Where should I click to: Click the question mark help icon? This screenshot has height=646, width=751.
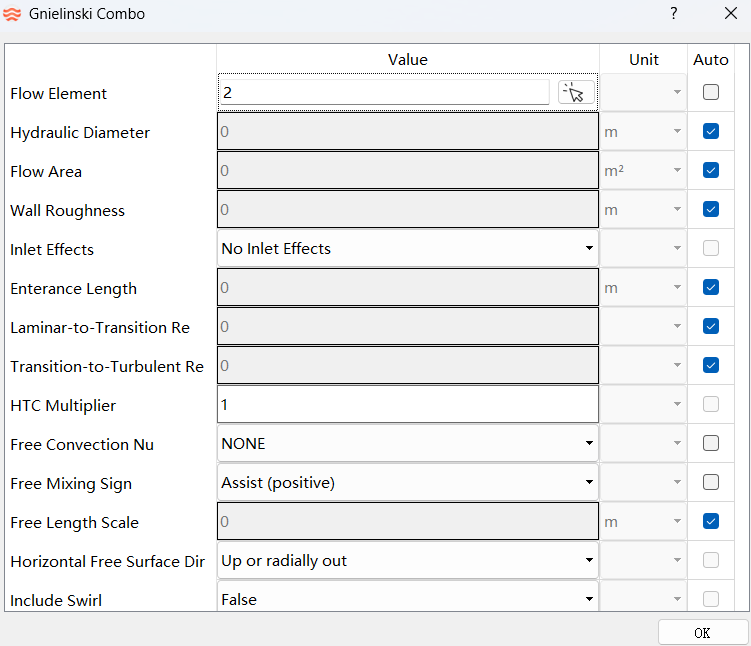pos(674,14)
